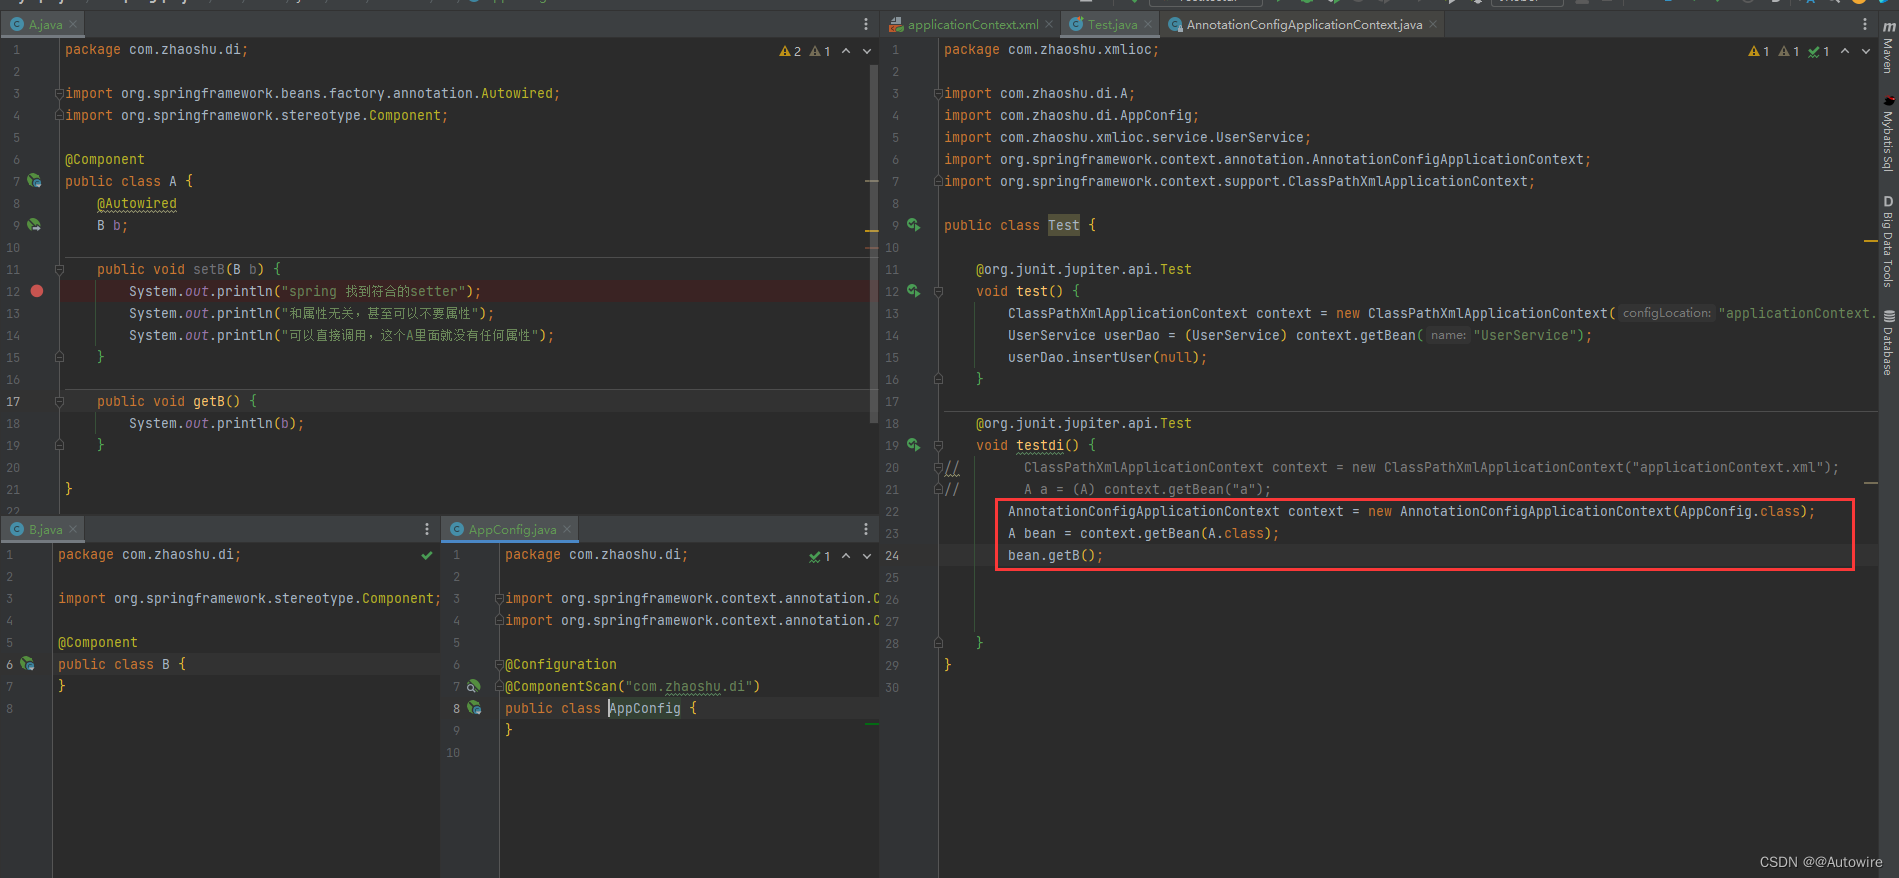Screen dimensions: 1899x878
Task: Open A.java editor pane options menu
Action: coord(866,24)
